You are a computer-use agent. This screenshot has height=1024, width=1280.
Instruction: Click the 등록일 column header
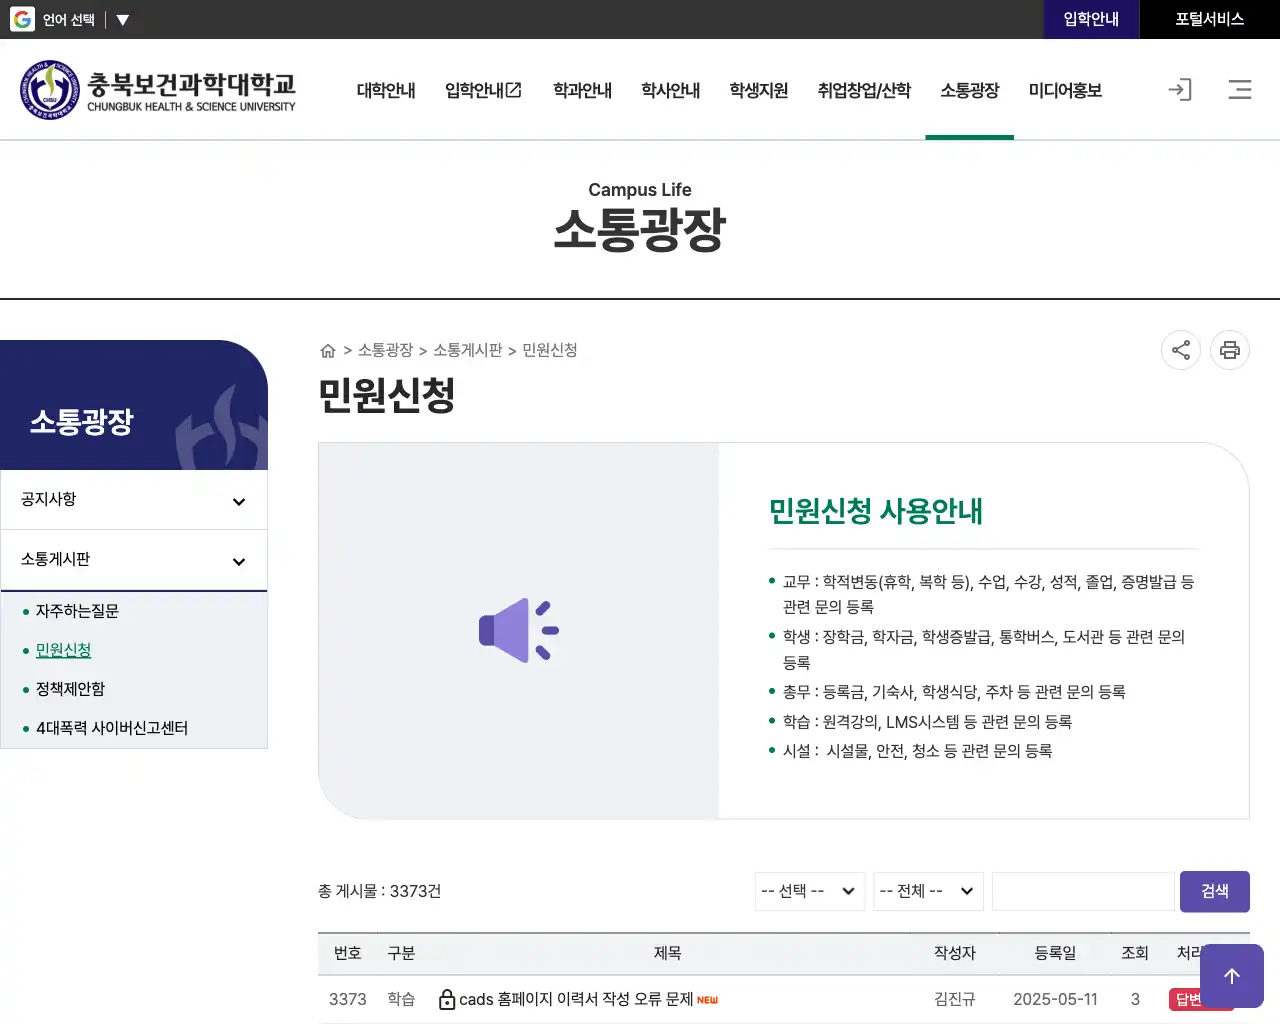pos(1055,953)
